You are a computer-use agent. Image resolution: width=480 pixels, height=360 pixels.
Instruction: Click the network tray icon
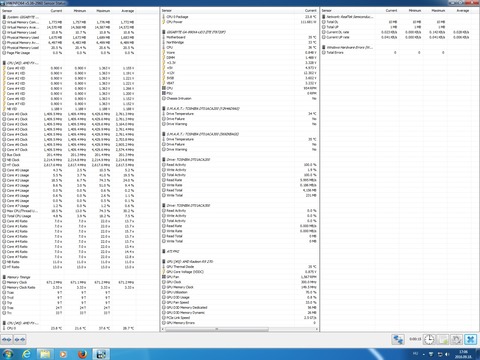coord(440,354)
